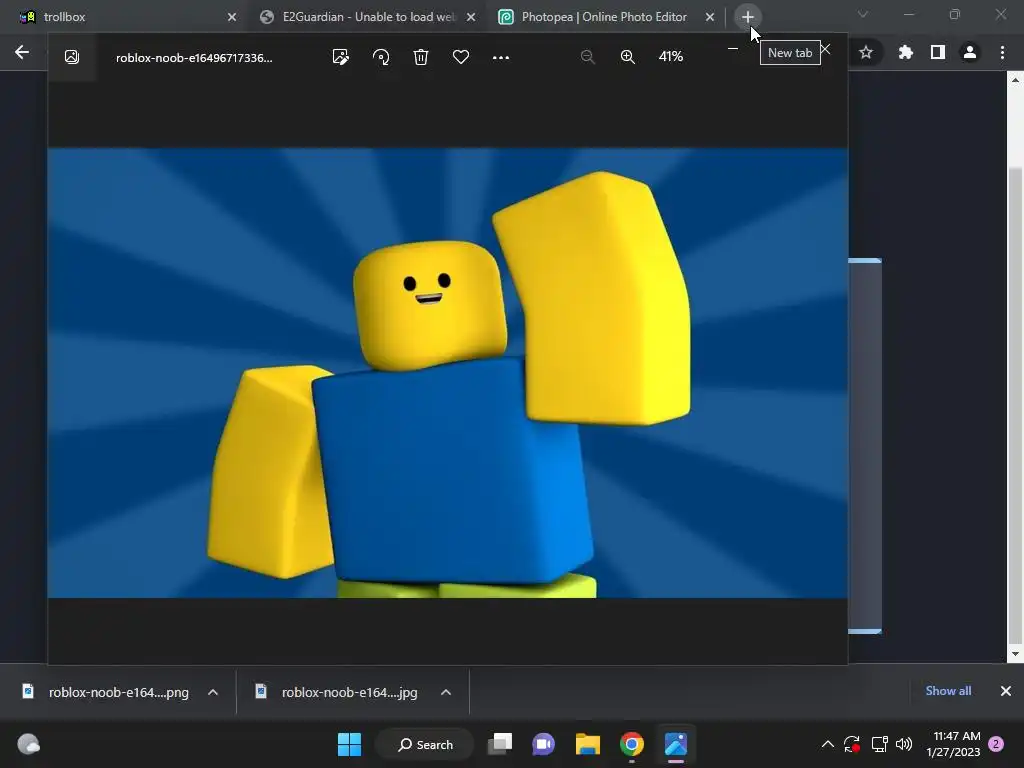
Task: Close the downloads bar
Action: pyautogui.click(x=1006, y=690)
